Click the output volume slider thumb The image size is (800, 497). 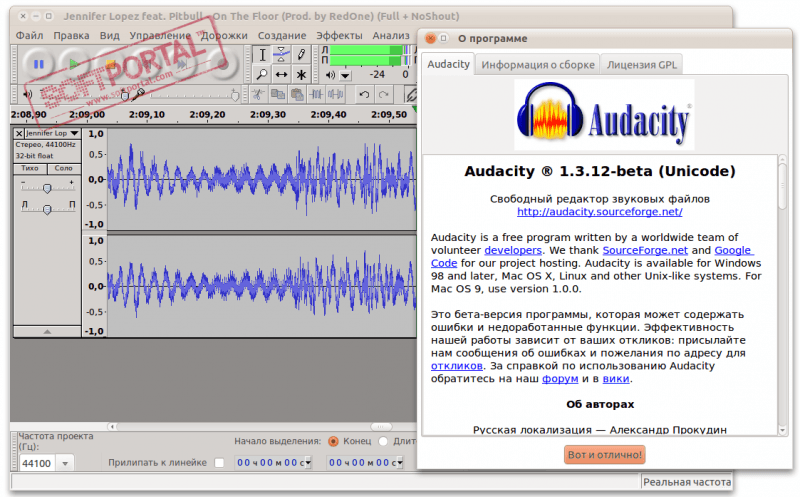[x=124, y=95]
